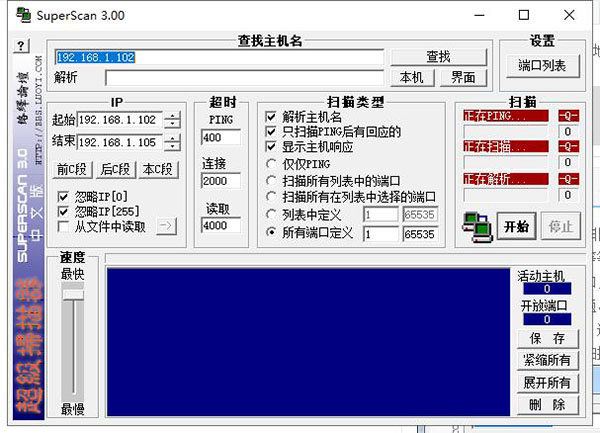
Task: Click the -Q- indicator beside 正在PING
Action: click(568, 115)
